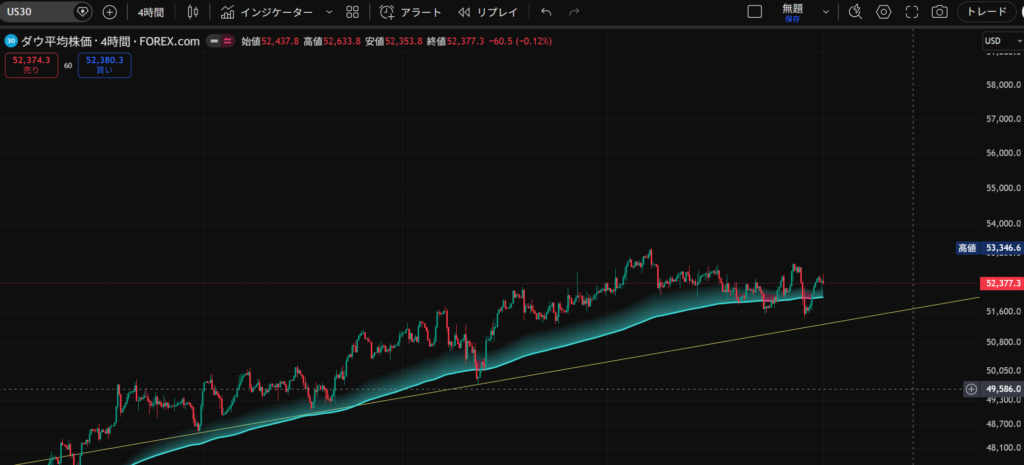This screenshot has width=1024, height=465.
Task: Undo the last chart action
Action: coord(547,12)
